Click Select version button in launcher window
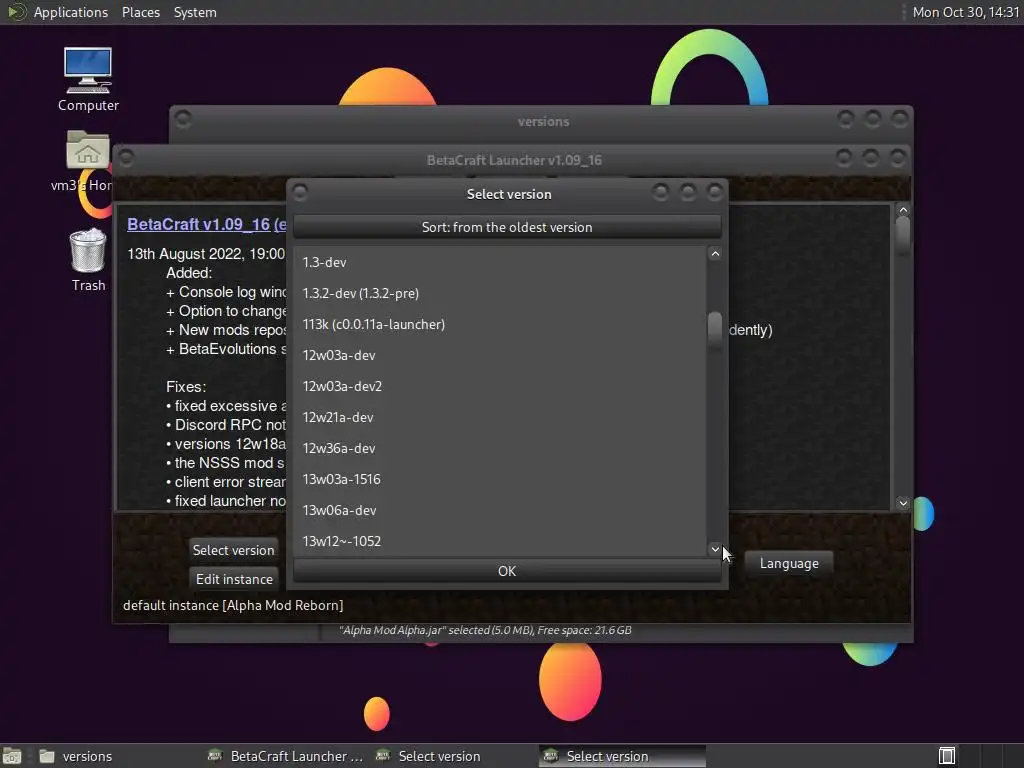The height and width of the screenshot is (768, 1024). click(233, 550)
